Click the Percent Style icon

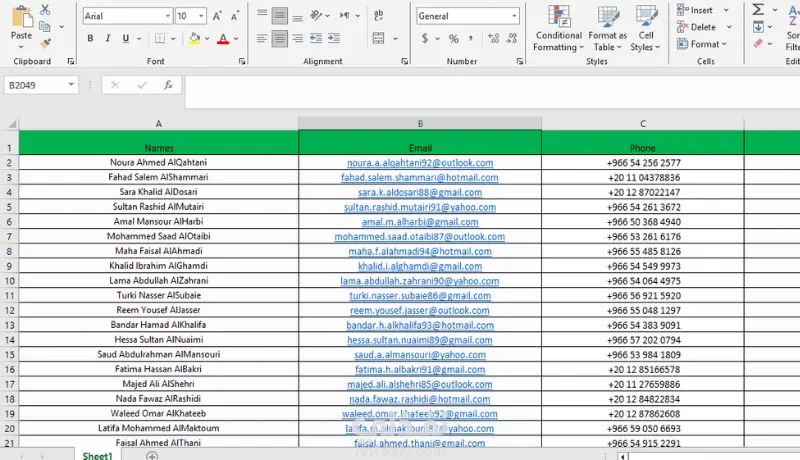(x=453, y=39)
